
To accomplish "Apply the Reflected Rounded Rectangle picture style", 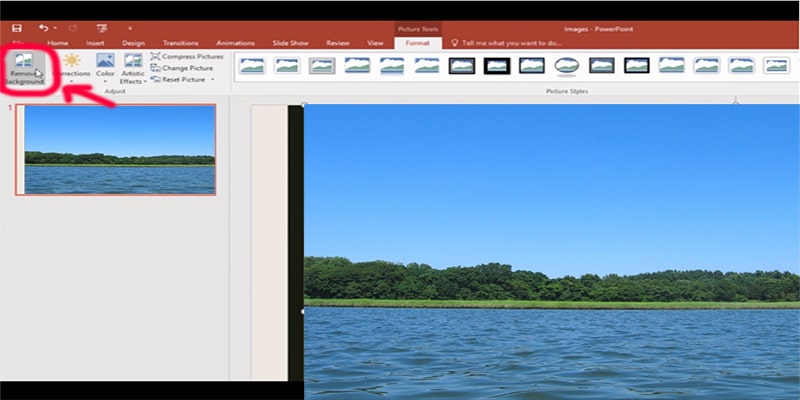I will click(x=392, y=66).
